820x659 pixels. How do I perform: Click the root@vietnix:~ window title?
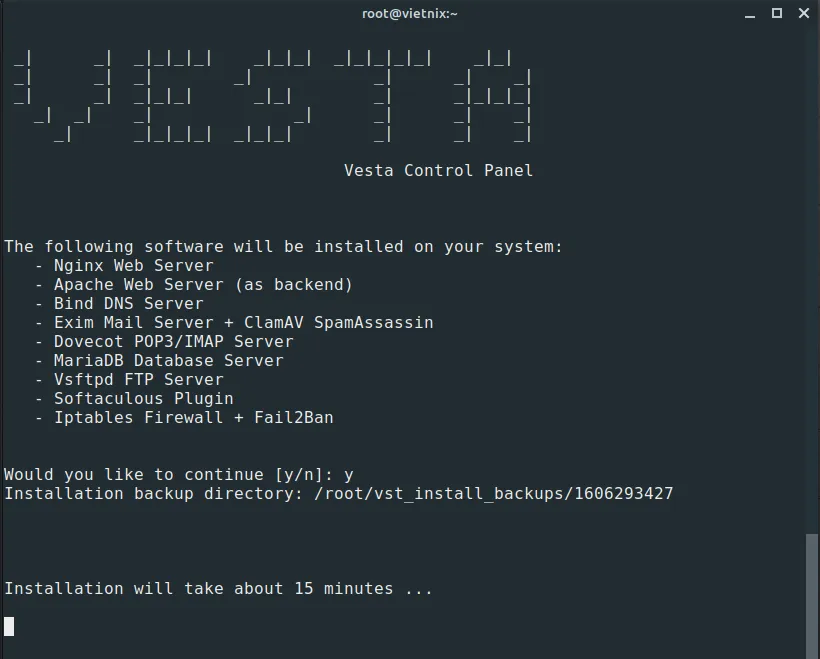coord(409,14)
